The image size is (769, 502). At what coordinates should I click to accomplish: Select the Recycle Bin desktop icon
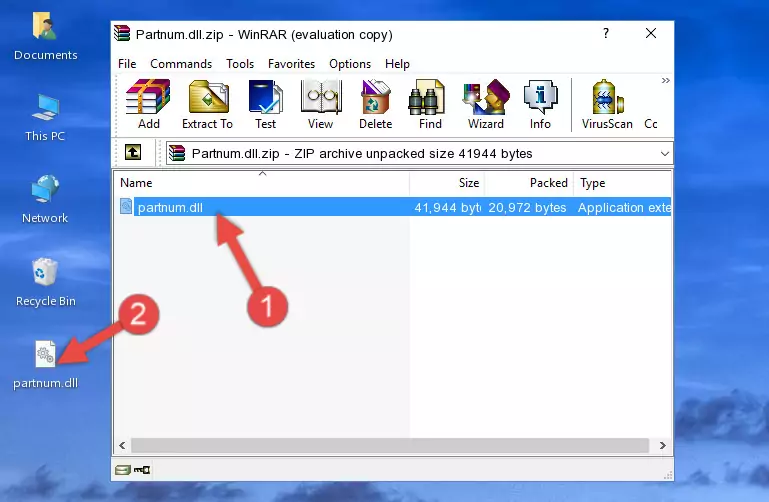(46, 283)
